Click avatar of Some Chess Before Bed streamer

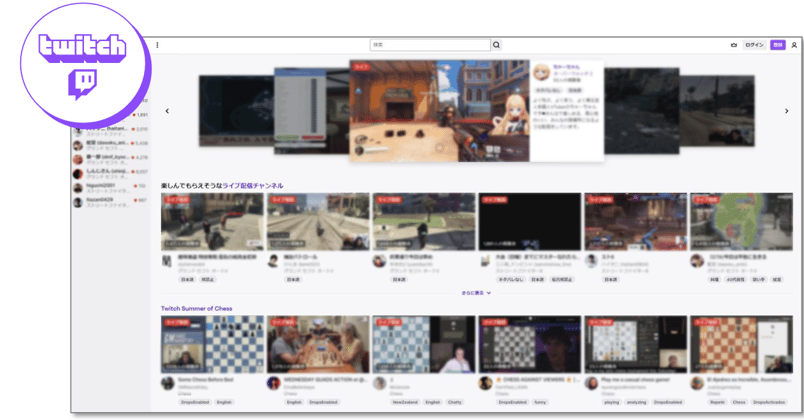pos(168,383)
